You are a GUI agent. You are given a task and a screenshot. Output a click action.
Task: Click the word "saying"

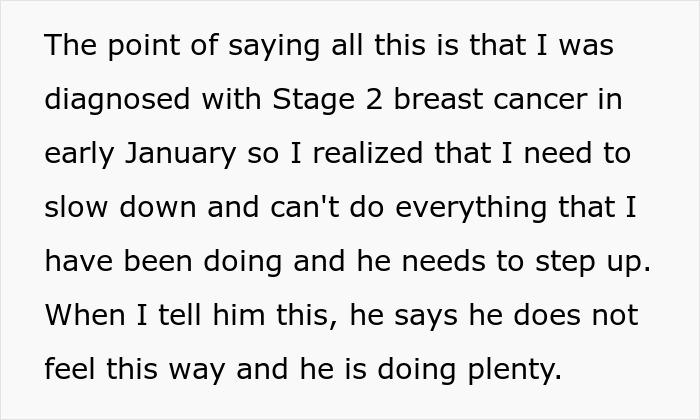[274, 47]
